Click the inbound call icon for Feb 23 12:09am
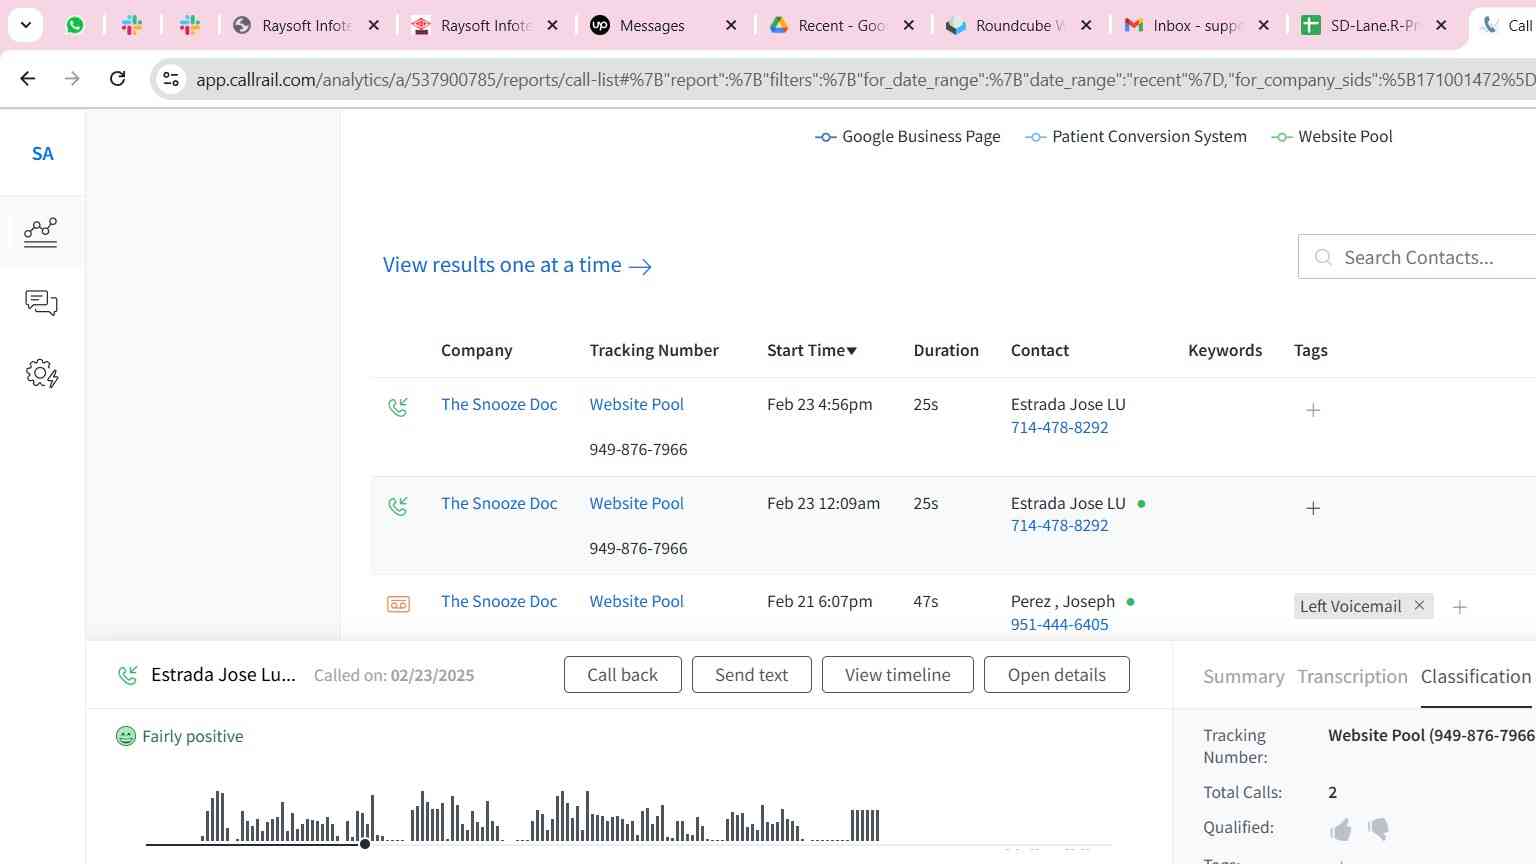 398,506
